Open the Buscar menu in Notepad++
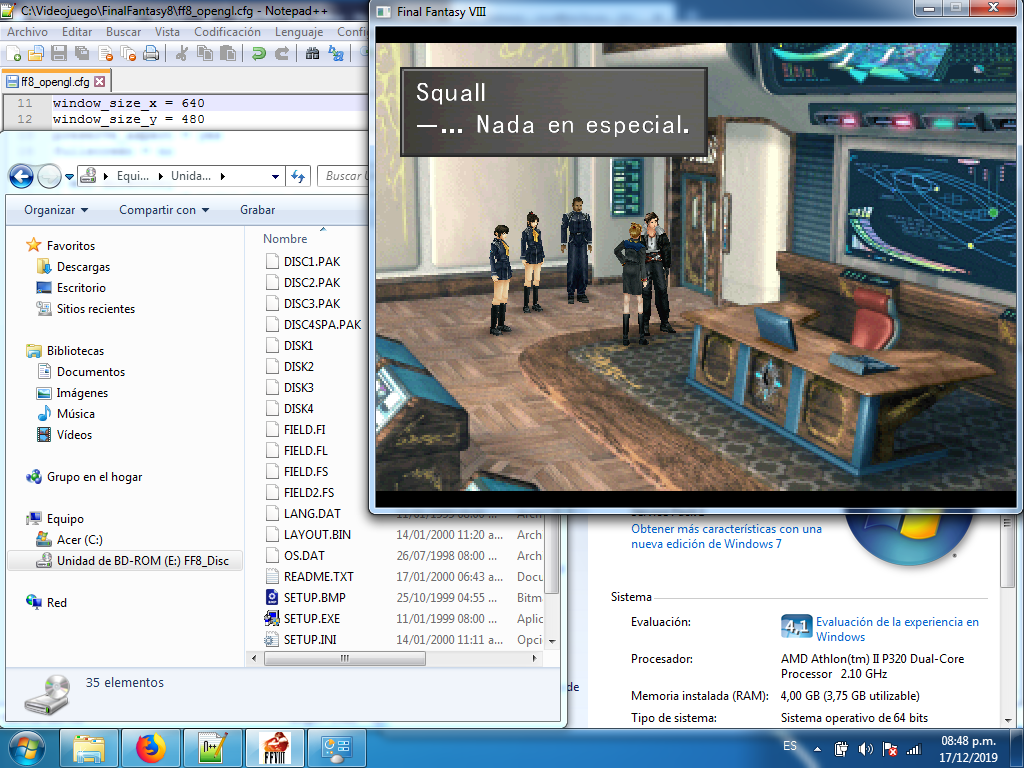The height and width of the screenshot is (768, 1024). [123, 31]
